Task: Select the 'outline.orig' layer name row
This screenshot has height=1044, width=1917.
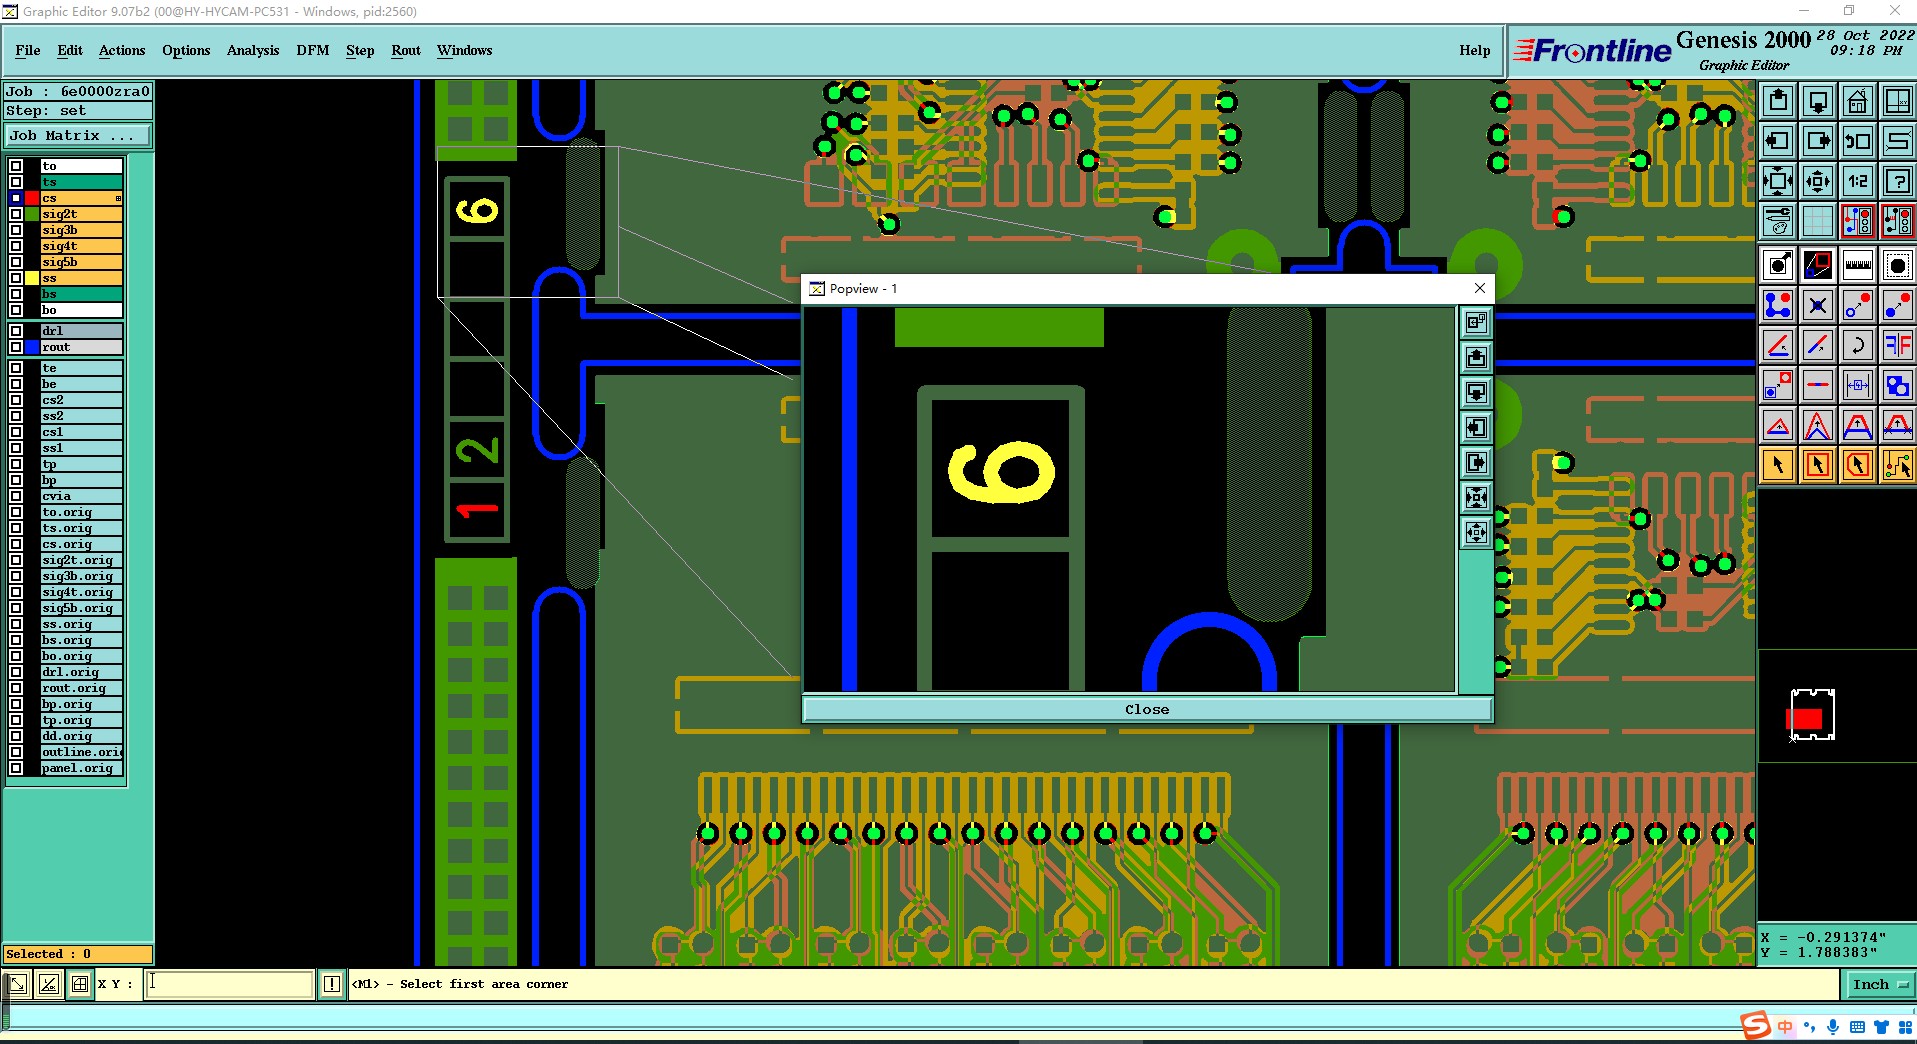Action: 82,752
